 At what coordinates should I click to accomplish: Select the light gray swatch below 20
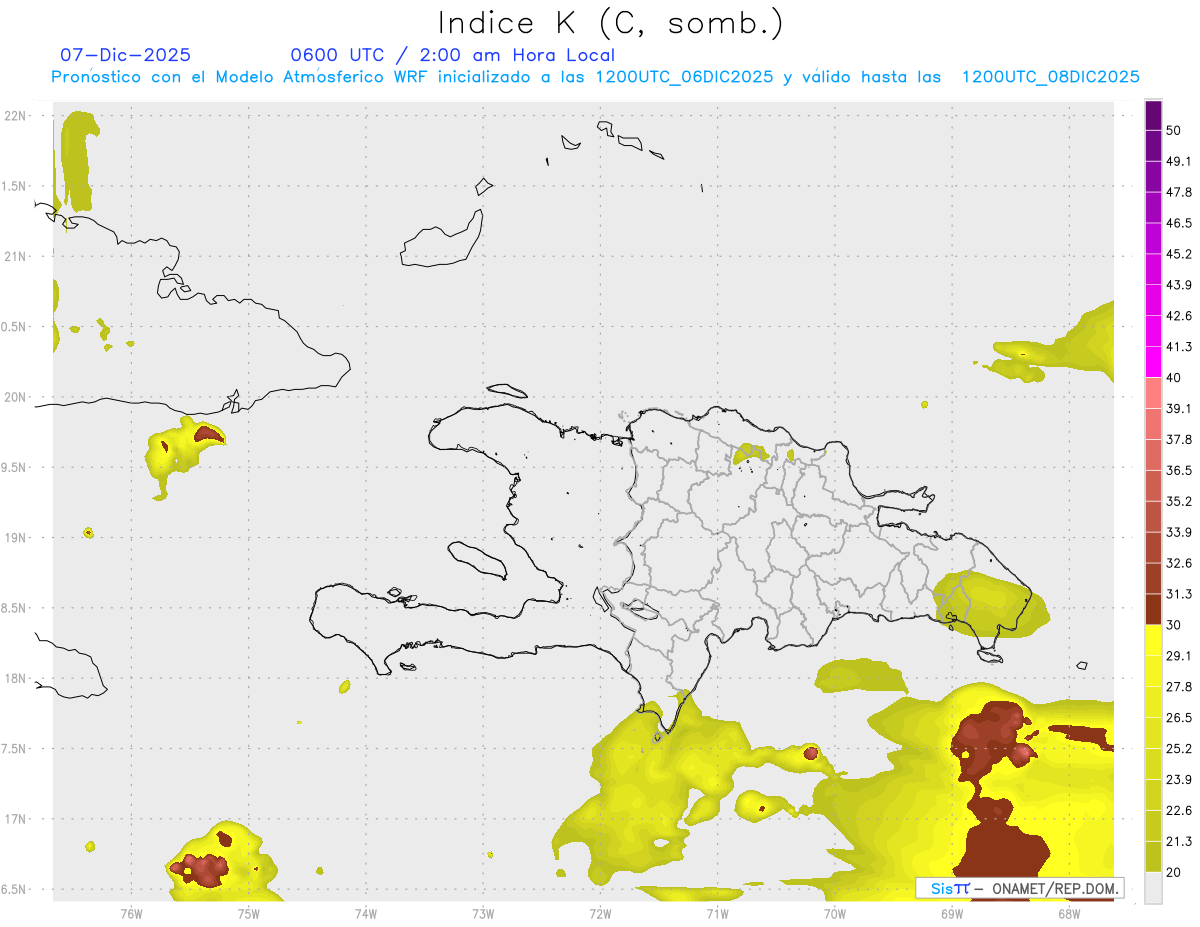coord(1154,887)
